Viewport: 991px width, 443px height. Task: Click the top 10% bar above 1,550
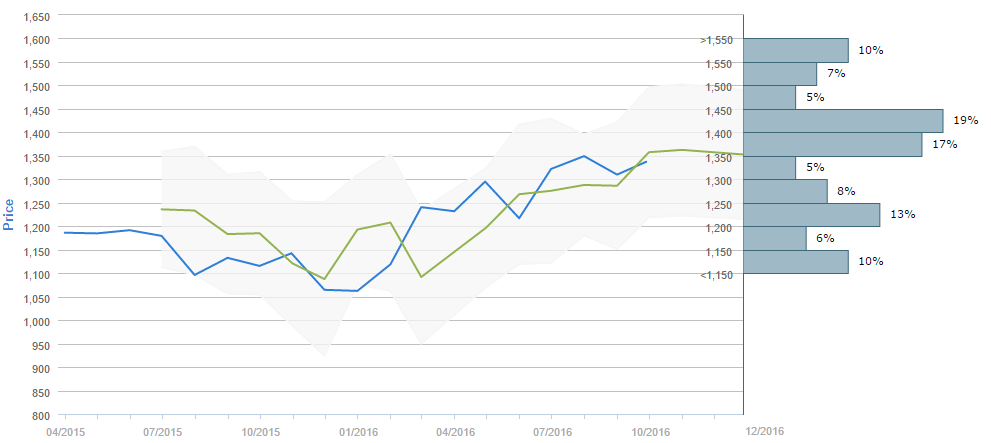(x=795, y=50)
